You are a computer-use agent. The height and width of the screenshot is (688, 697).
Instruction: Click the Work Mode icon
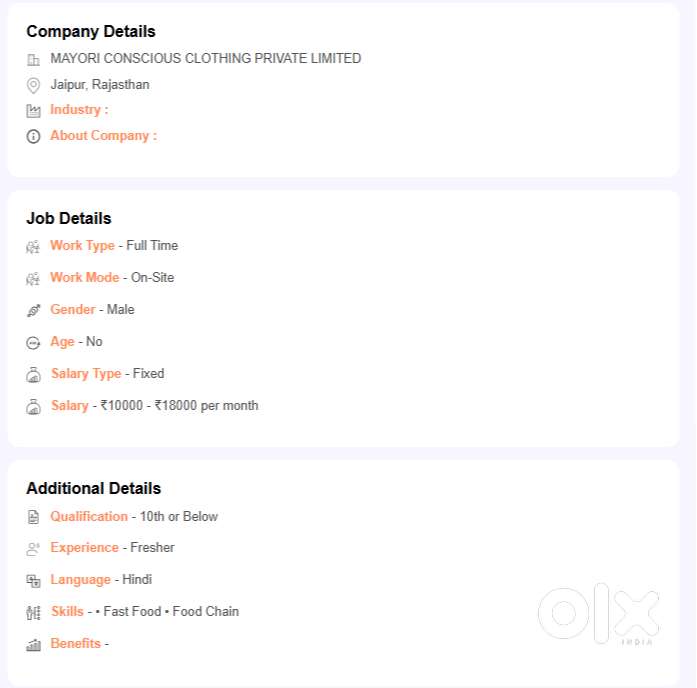click(33, 279)
